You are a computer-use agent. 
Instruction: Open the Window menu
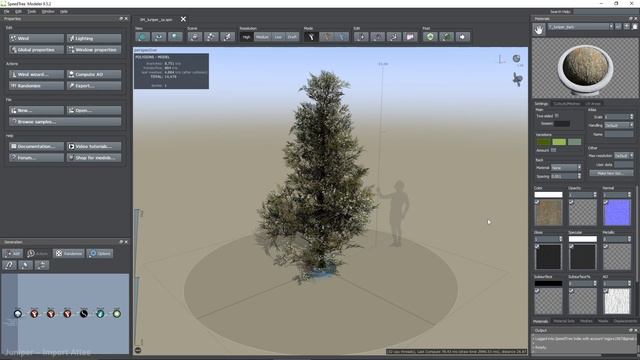[x=48, y=11]
